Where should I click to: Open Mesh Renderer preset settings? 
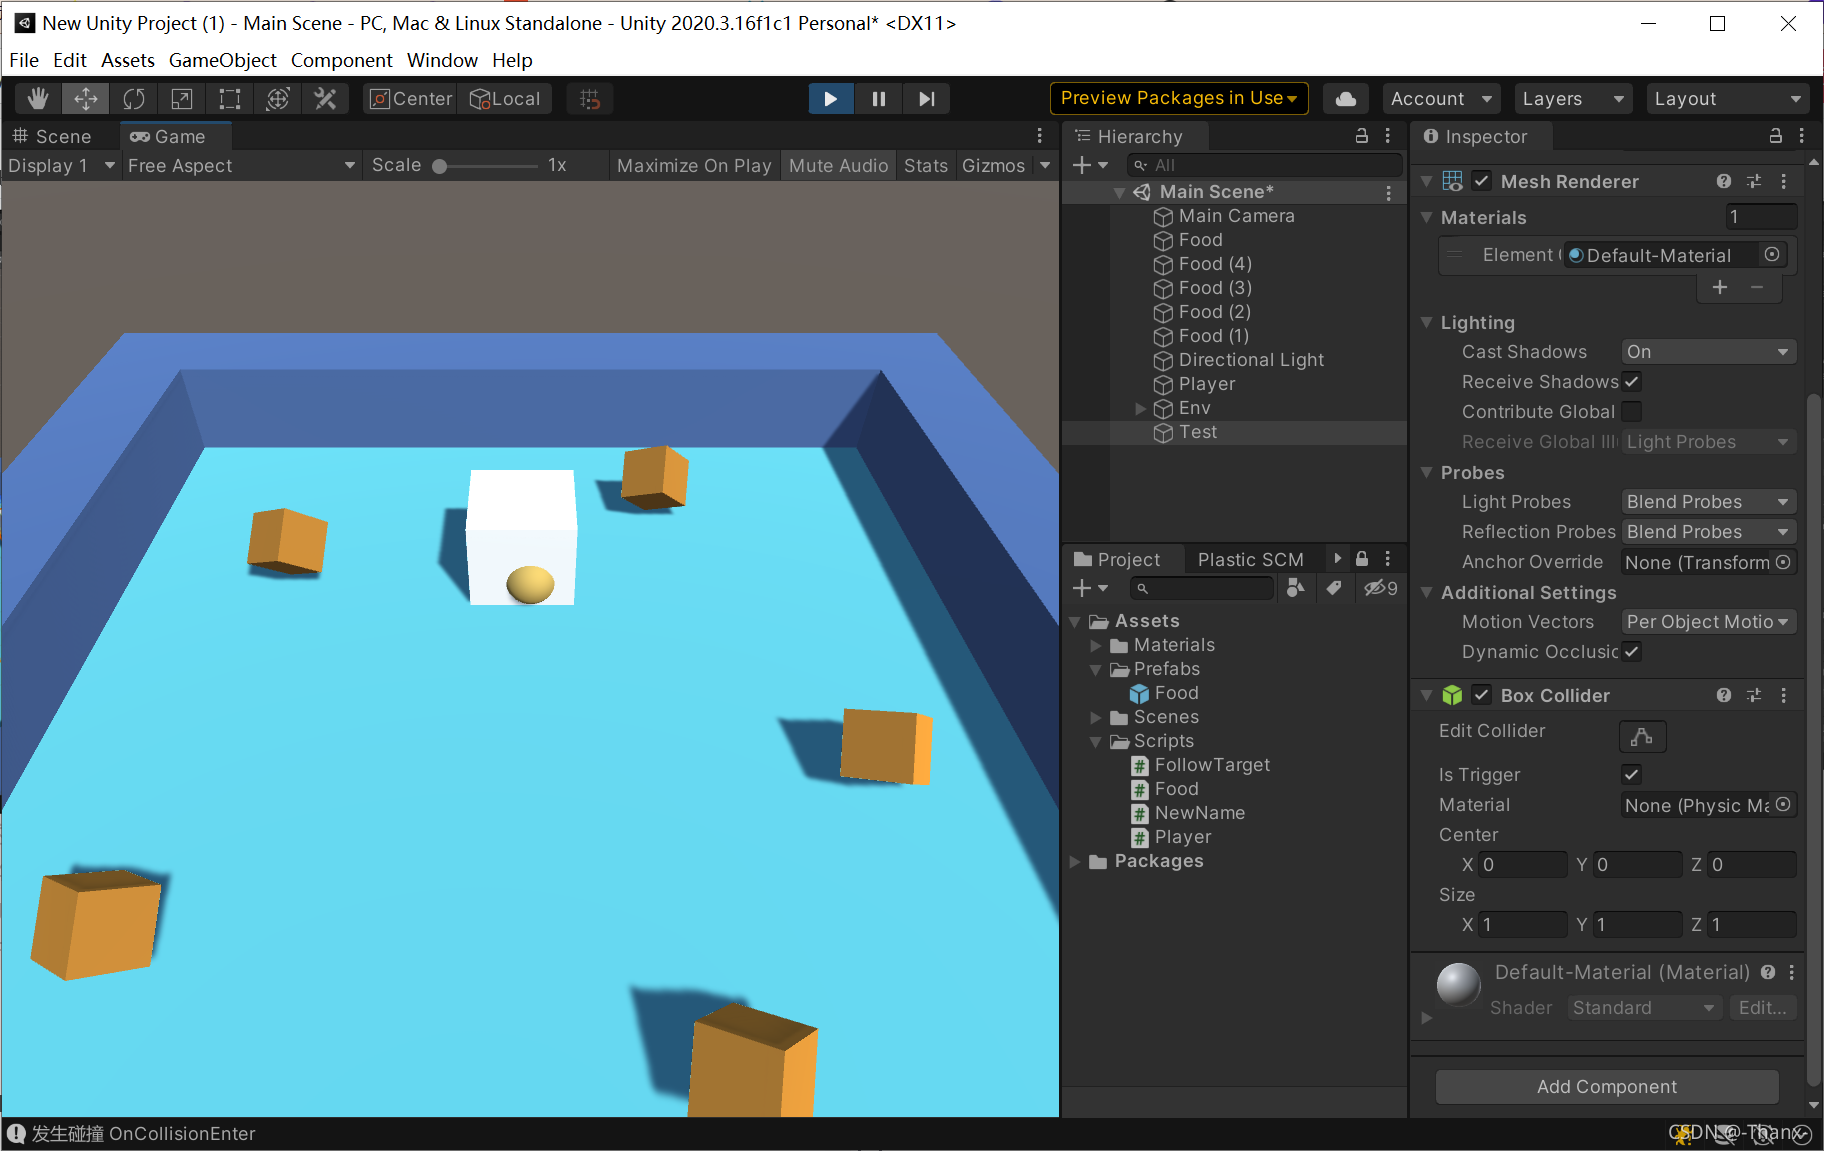click(1754, 181)
